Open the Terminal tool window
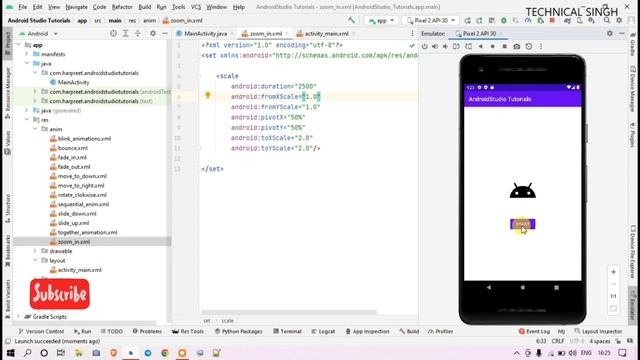Image resolution: width=640 pixels, height=360 pixels. coord(287,331)
